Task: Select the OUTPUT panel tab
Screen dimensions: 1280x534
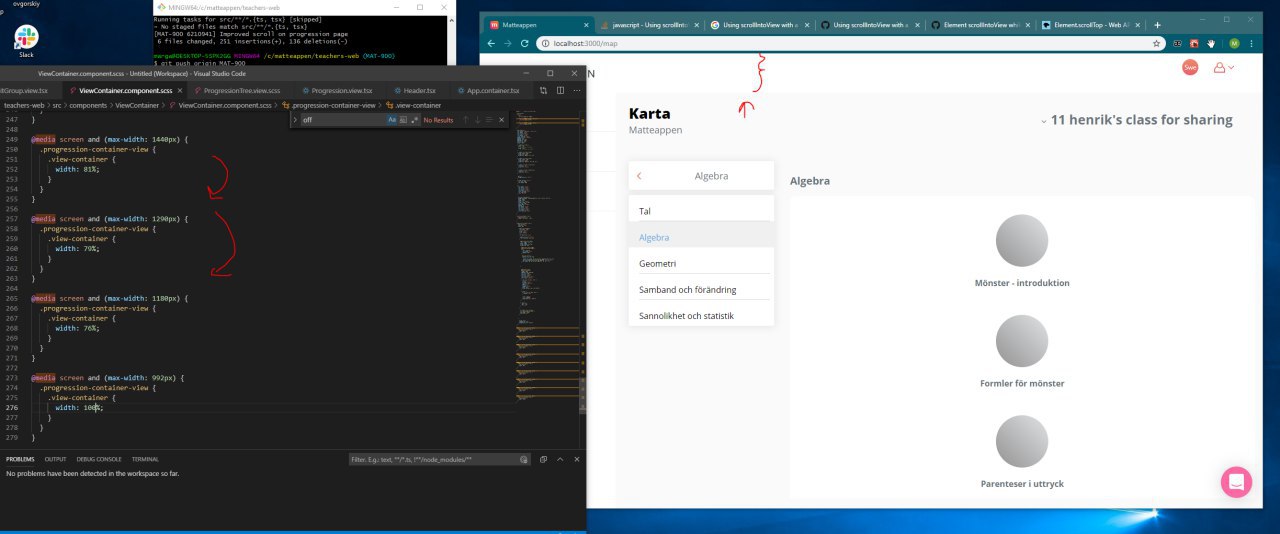Action: tap(55, 459)
